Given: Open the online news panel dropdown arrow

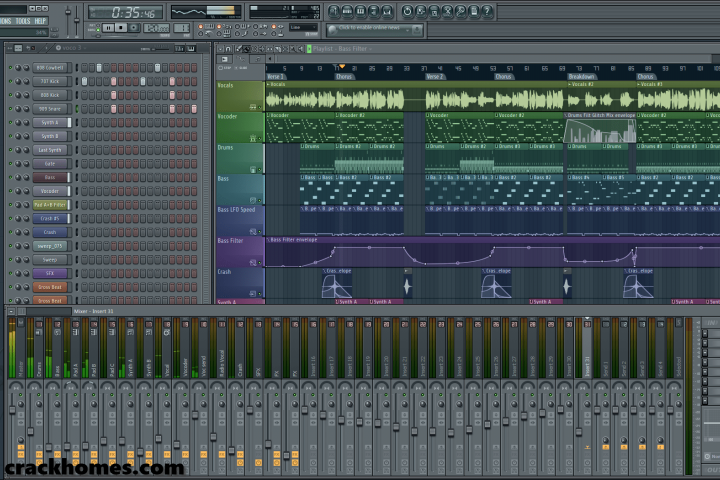Looking at the screenshot, I should pyautogui.click(x=409, y=30).
